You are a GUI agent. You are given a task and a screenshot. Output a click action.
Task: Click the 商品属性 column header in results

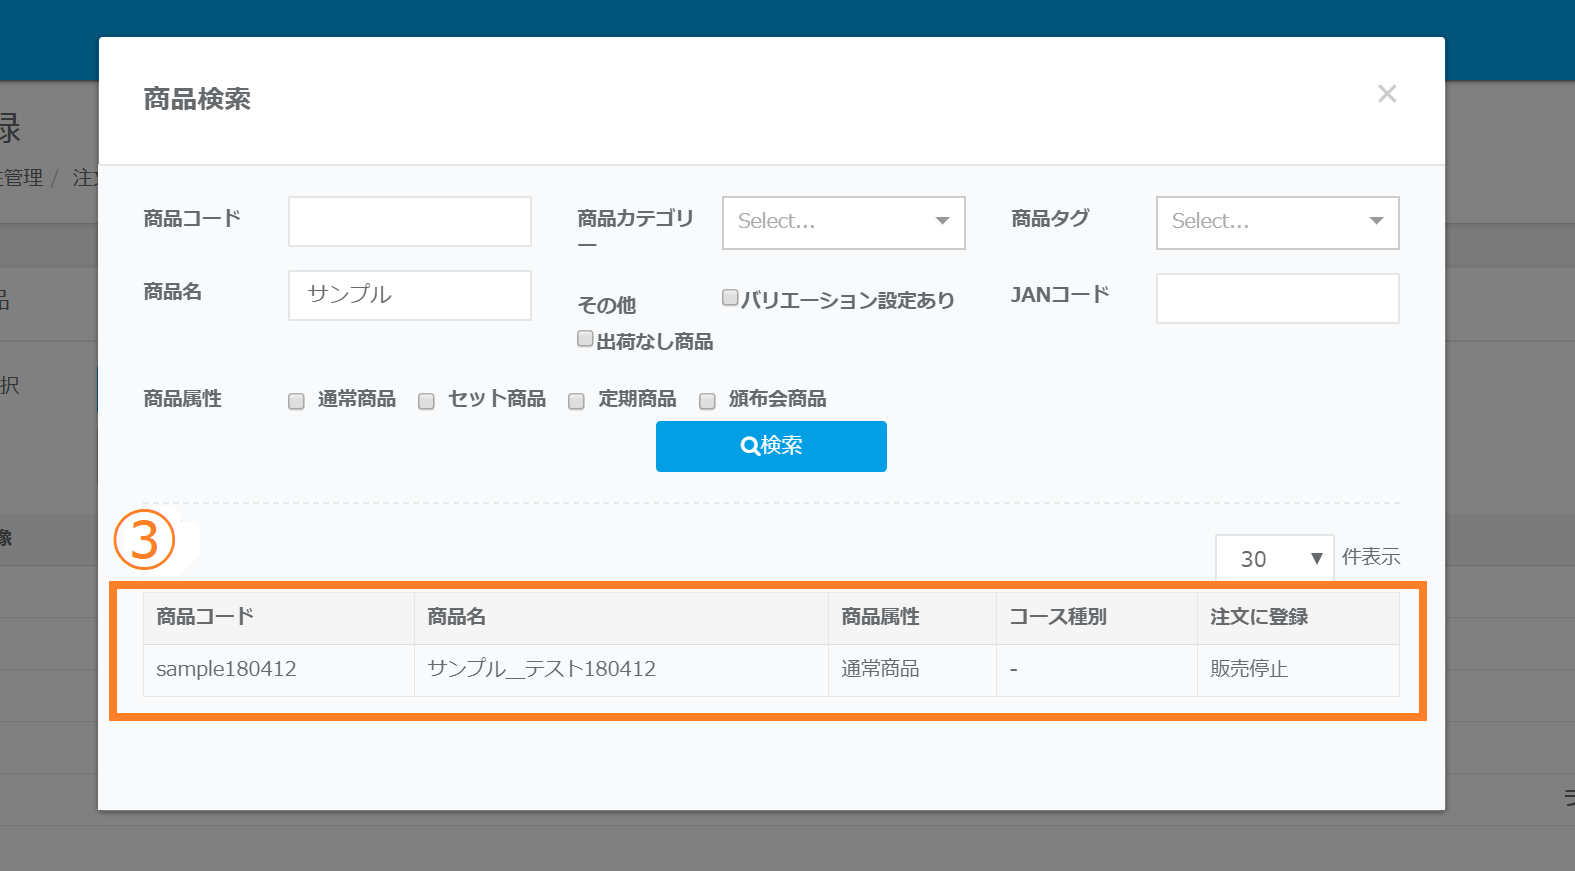click(880, 617)
